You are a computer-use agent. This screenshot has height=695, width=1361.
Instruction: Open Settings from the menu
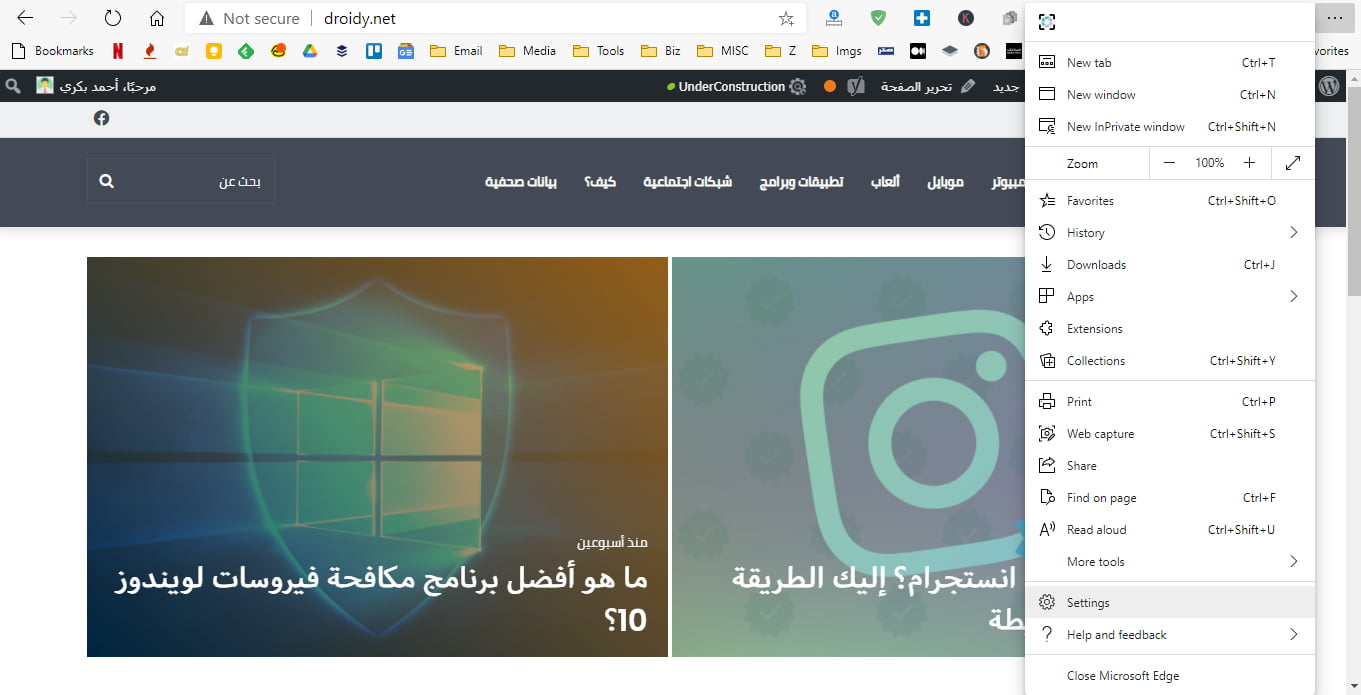coord(1170,602)
